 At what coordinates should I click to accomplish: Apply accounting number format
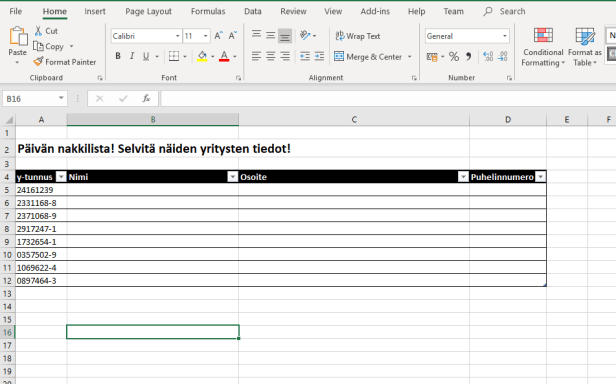[432, 57]
